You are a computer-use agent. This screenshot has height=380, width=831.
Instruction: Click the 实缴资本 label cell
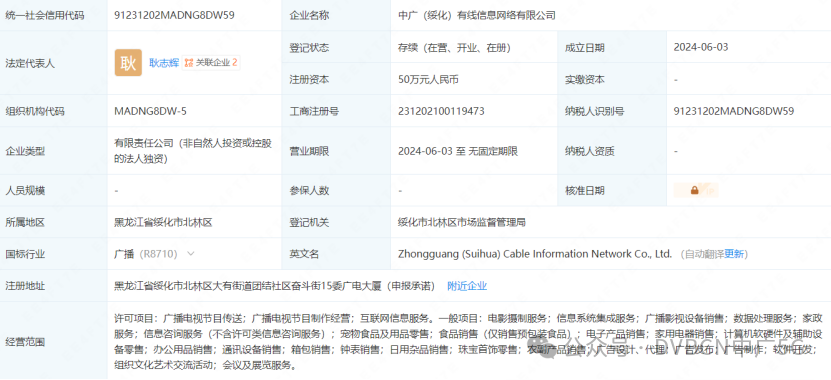coord(612,79)
